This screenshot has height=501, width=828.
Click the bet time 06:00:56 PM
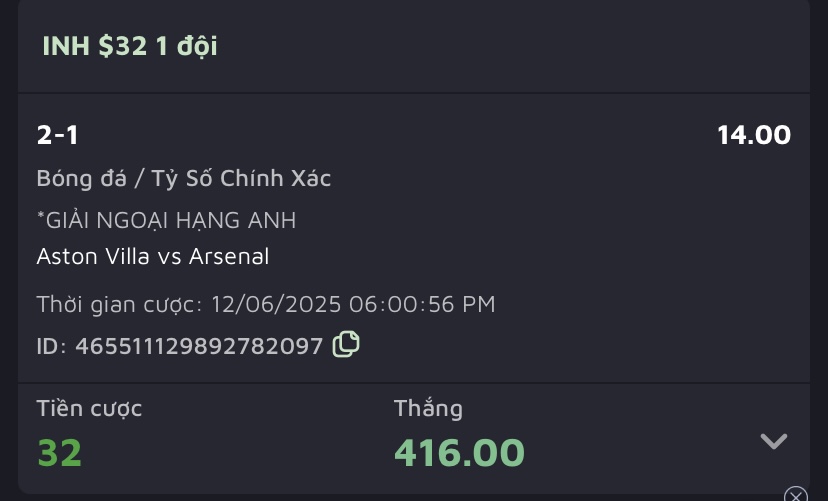click(x=422, y=304)
